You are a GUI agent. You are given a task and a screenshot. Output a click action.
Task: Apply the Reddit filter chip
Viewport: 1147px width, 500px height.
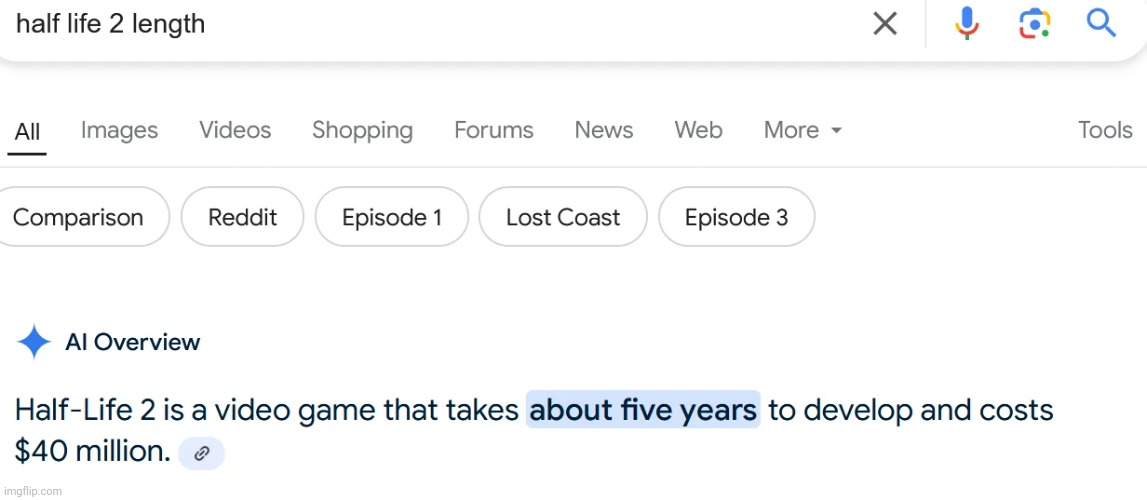coord(242,217)
